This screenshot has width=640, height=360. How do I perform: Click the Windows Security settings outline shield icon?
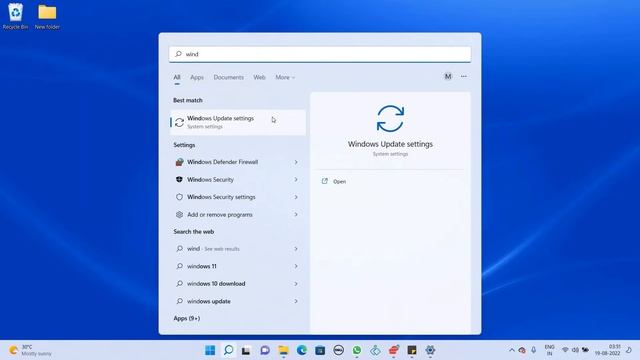179,197
